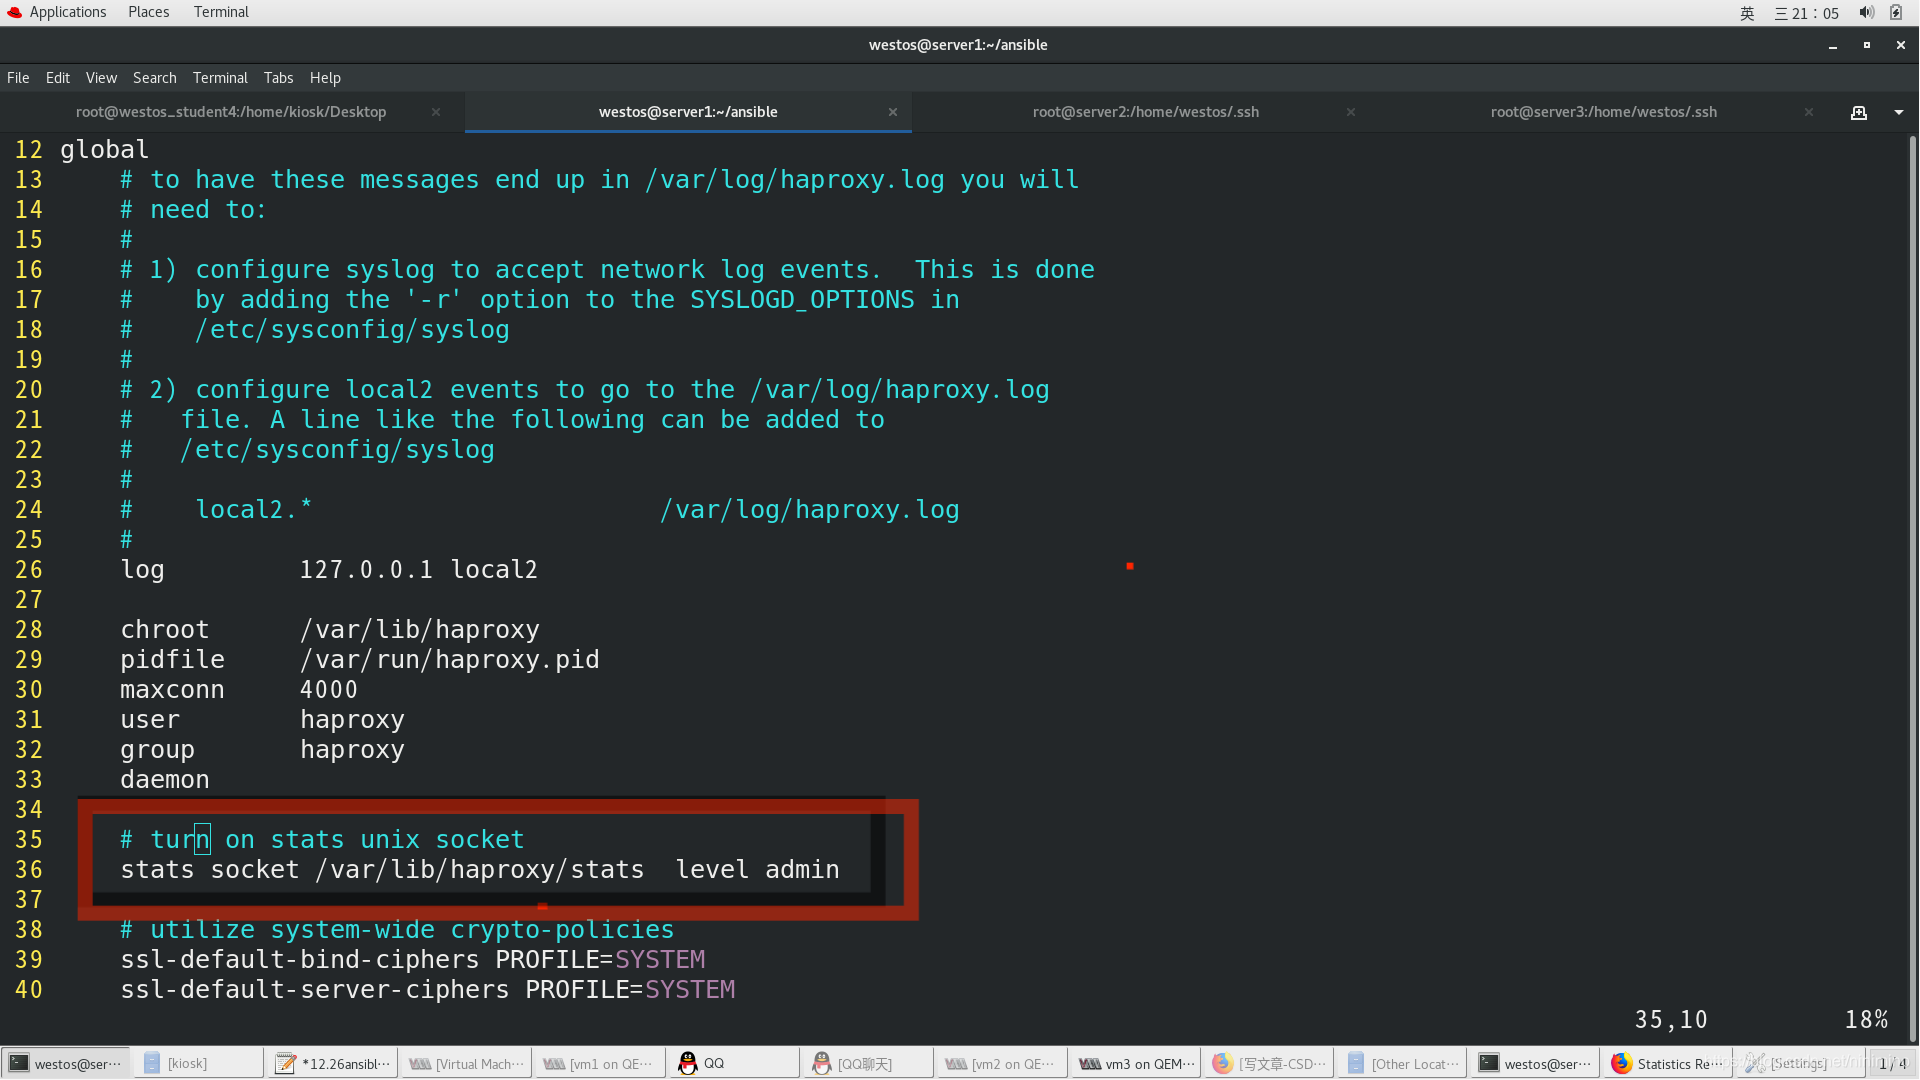Image resolution: width=1920 pixels, height=1080 pixels.
Task: Open the Applications menu in top panel
Action: pyautogui.click(x=67, y=12)
